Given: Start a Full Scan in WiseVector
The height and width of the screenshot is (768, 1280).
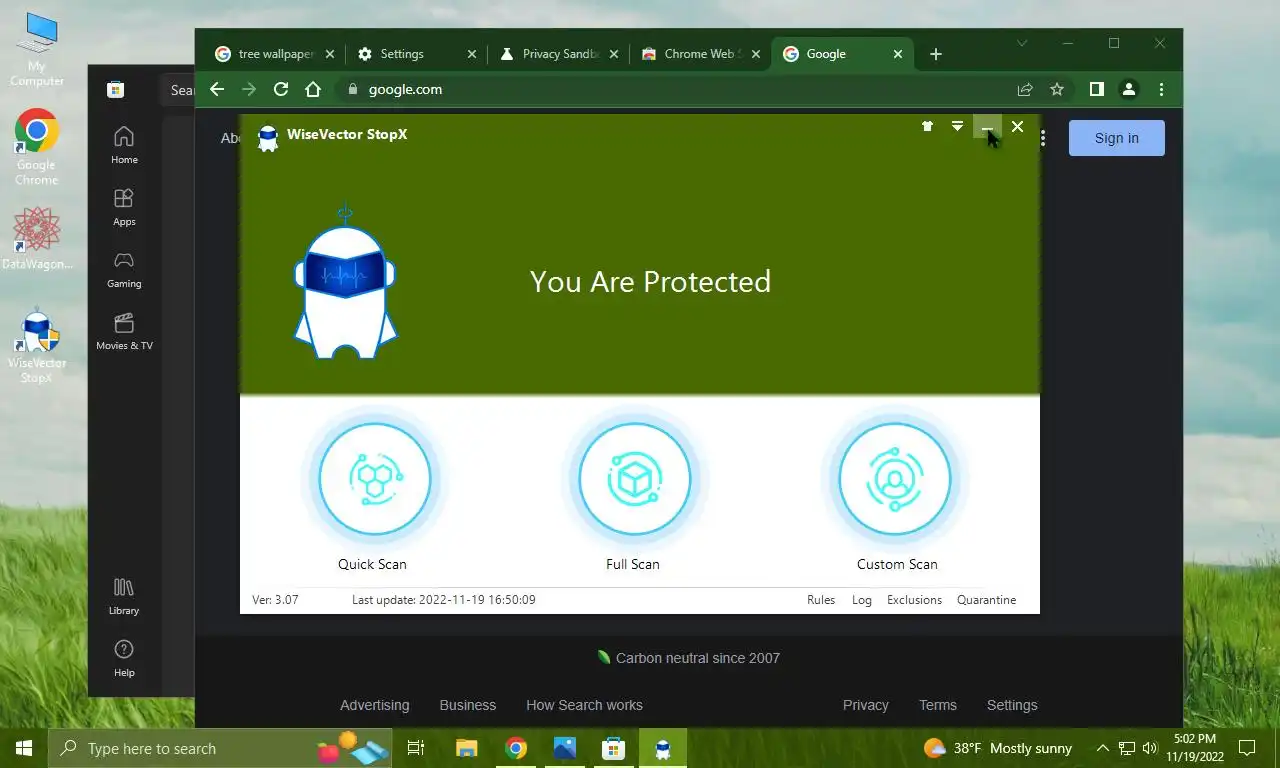Looking at the screenshot, I should point(634,479).
